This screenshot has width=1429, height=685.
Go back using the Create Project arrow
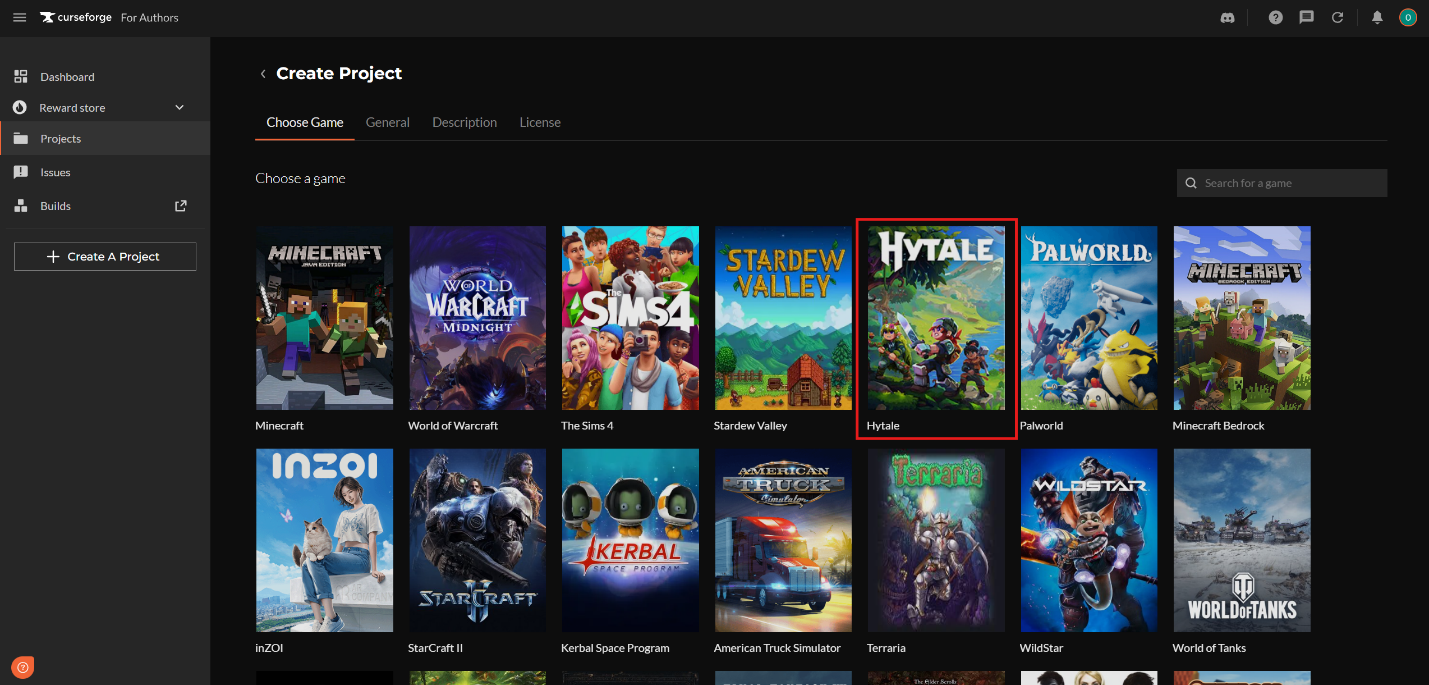click(263, 74)
